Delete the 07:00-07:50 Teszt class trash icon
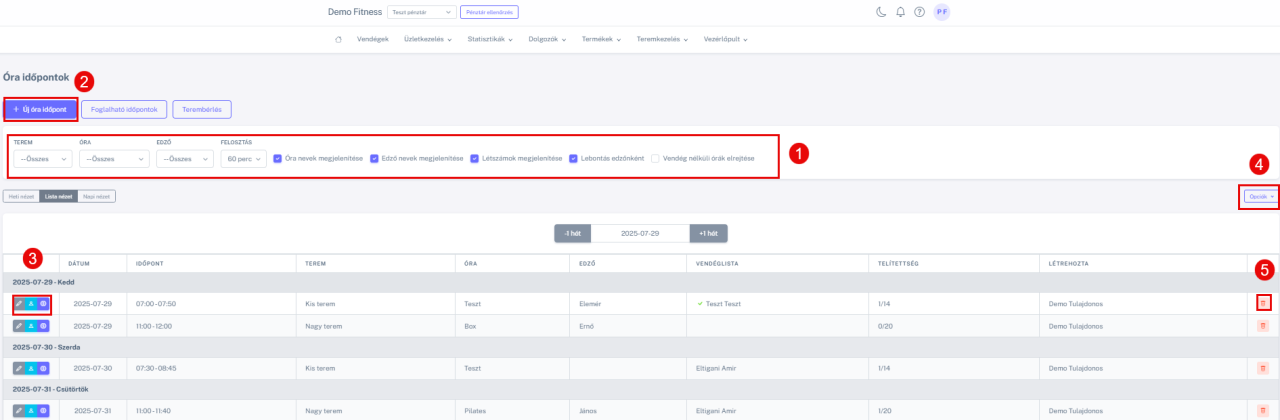 coord(1263,303)
